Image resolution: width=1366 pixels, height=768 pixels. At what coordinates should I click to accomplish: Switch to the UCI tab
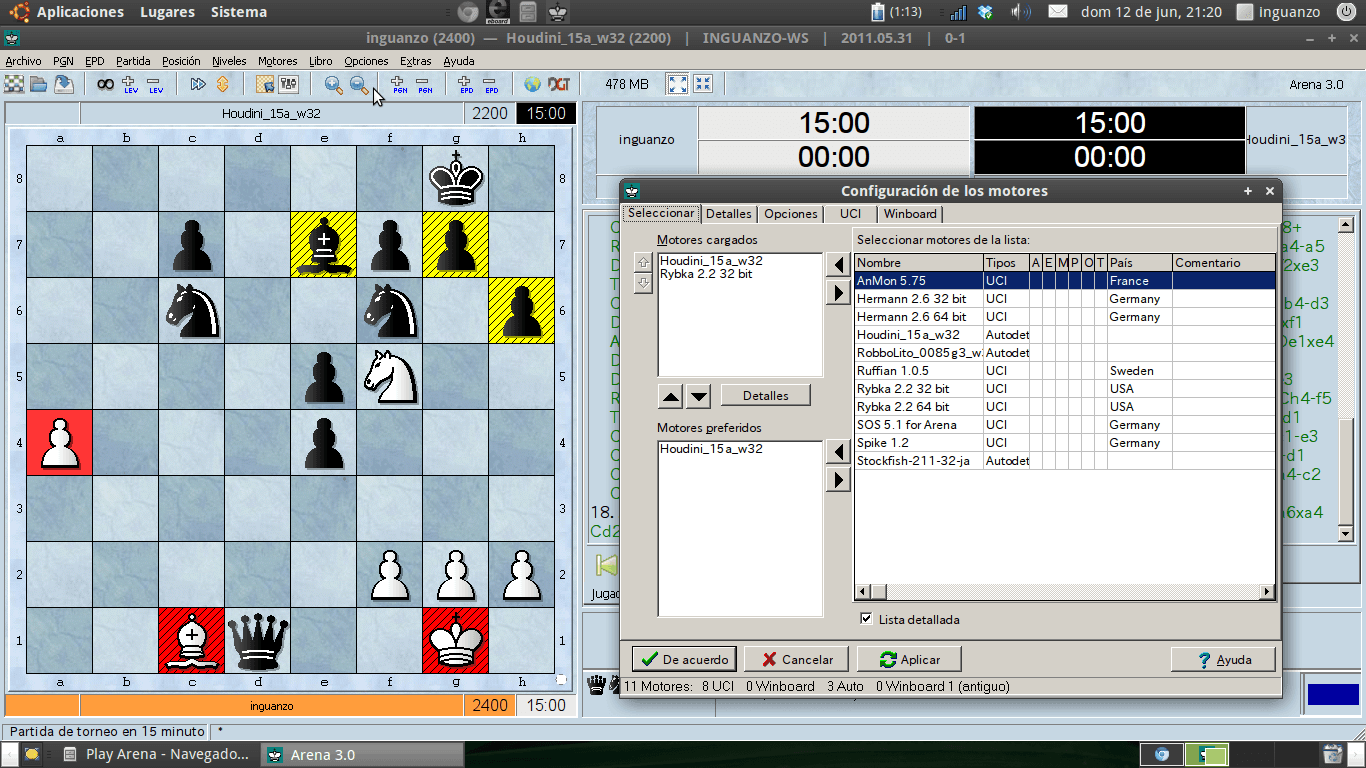pyautogui.click(x=850, y=213)
